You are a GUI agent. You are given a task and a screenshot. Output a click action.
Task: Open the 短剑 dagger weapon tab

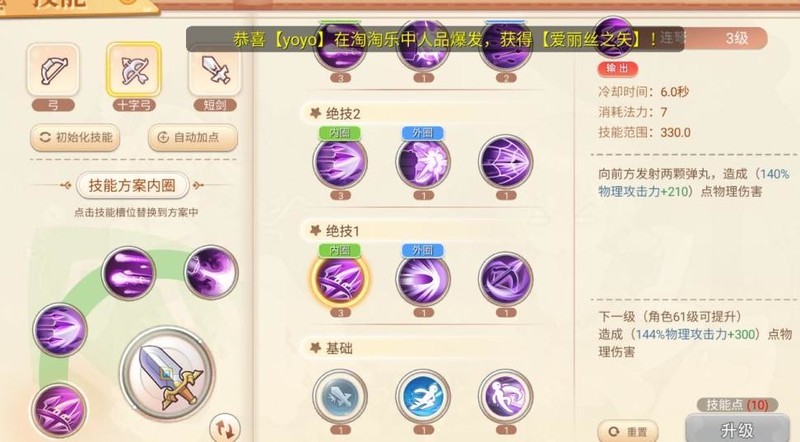215,70
